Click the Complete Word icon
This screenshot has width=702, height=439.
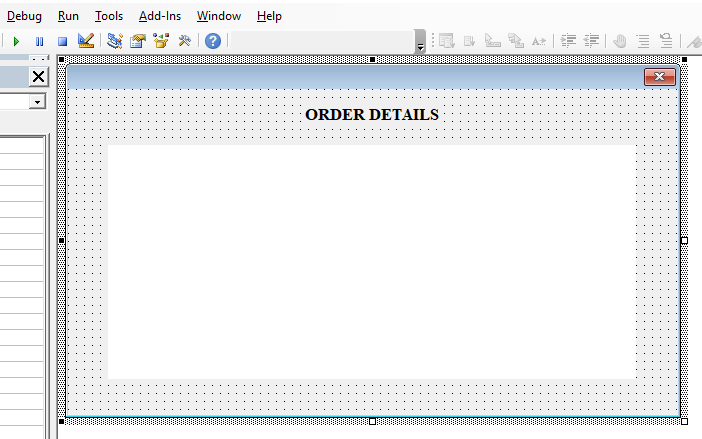[539, 42]
